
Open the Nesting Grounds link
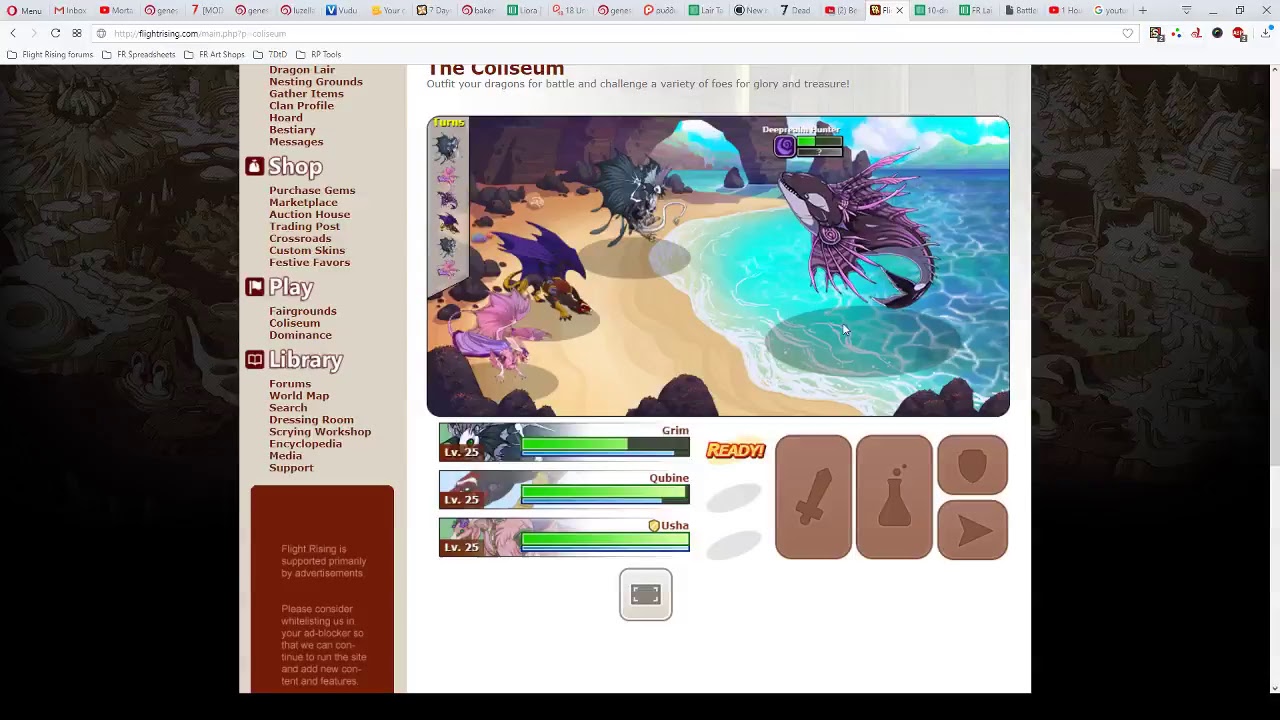[x=316, y=82]
